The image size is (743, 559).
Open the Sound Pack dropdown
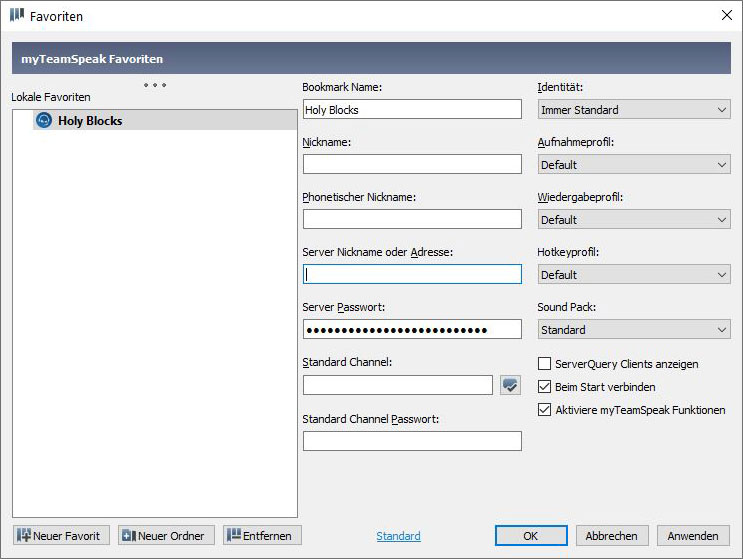[634, 330]
